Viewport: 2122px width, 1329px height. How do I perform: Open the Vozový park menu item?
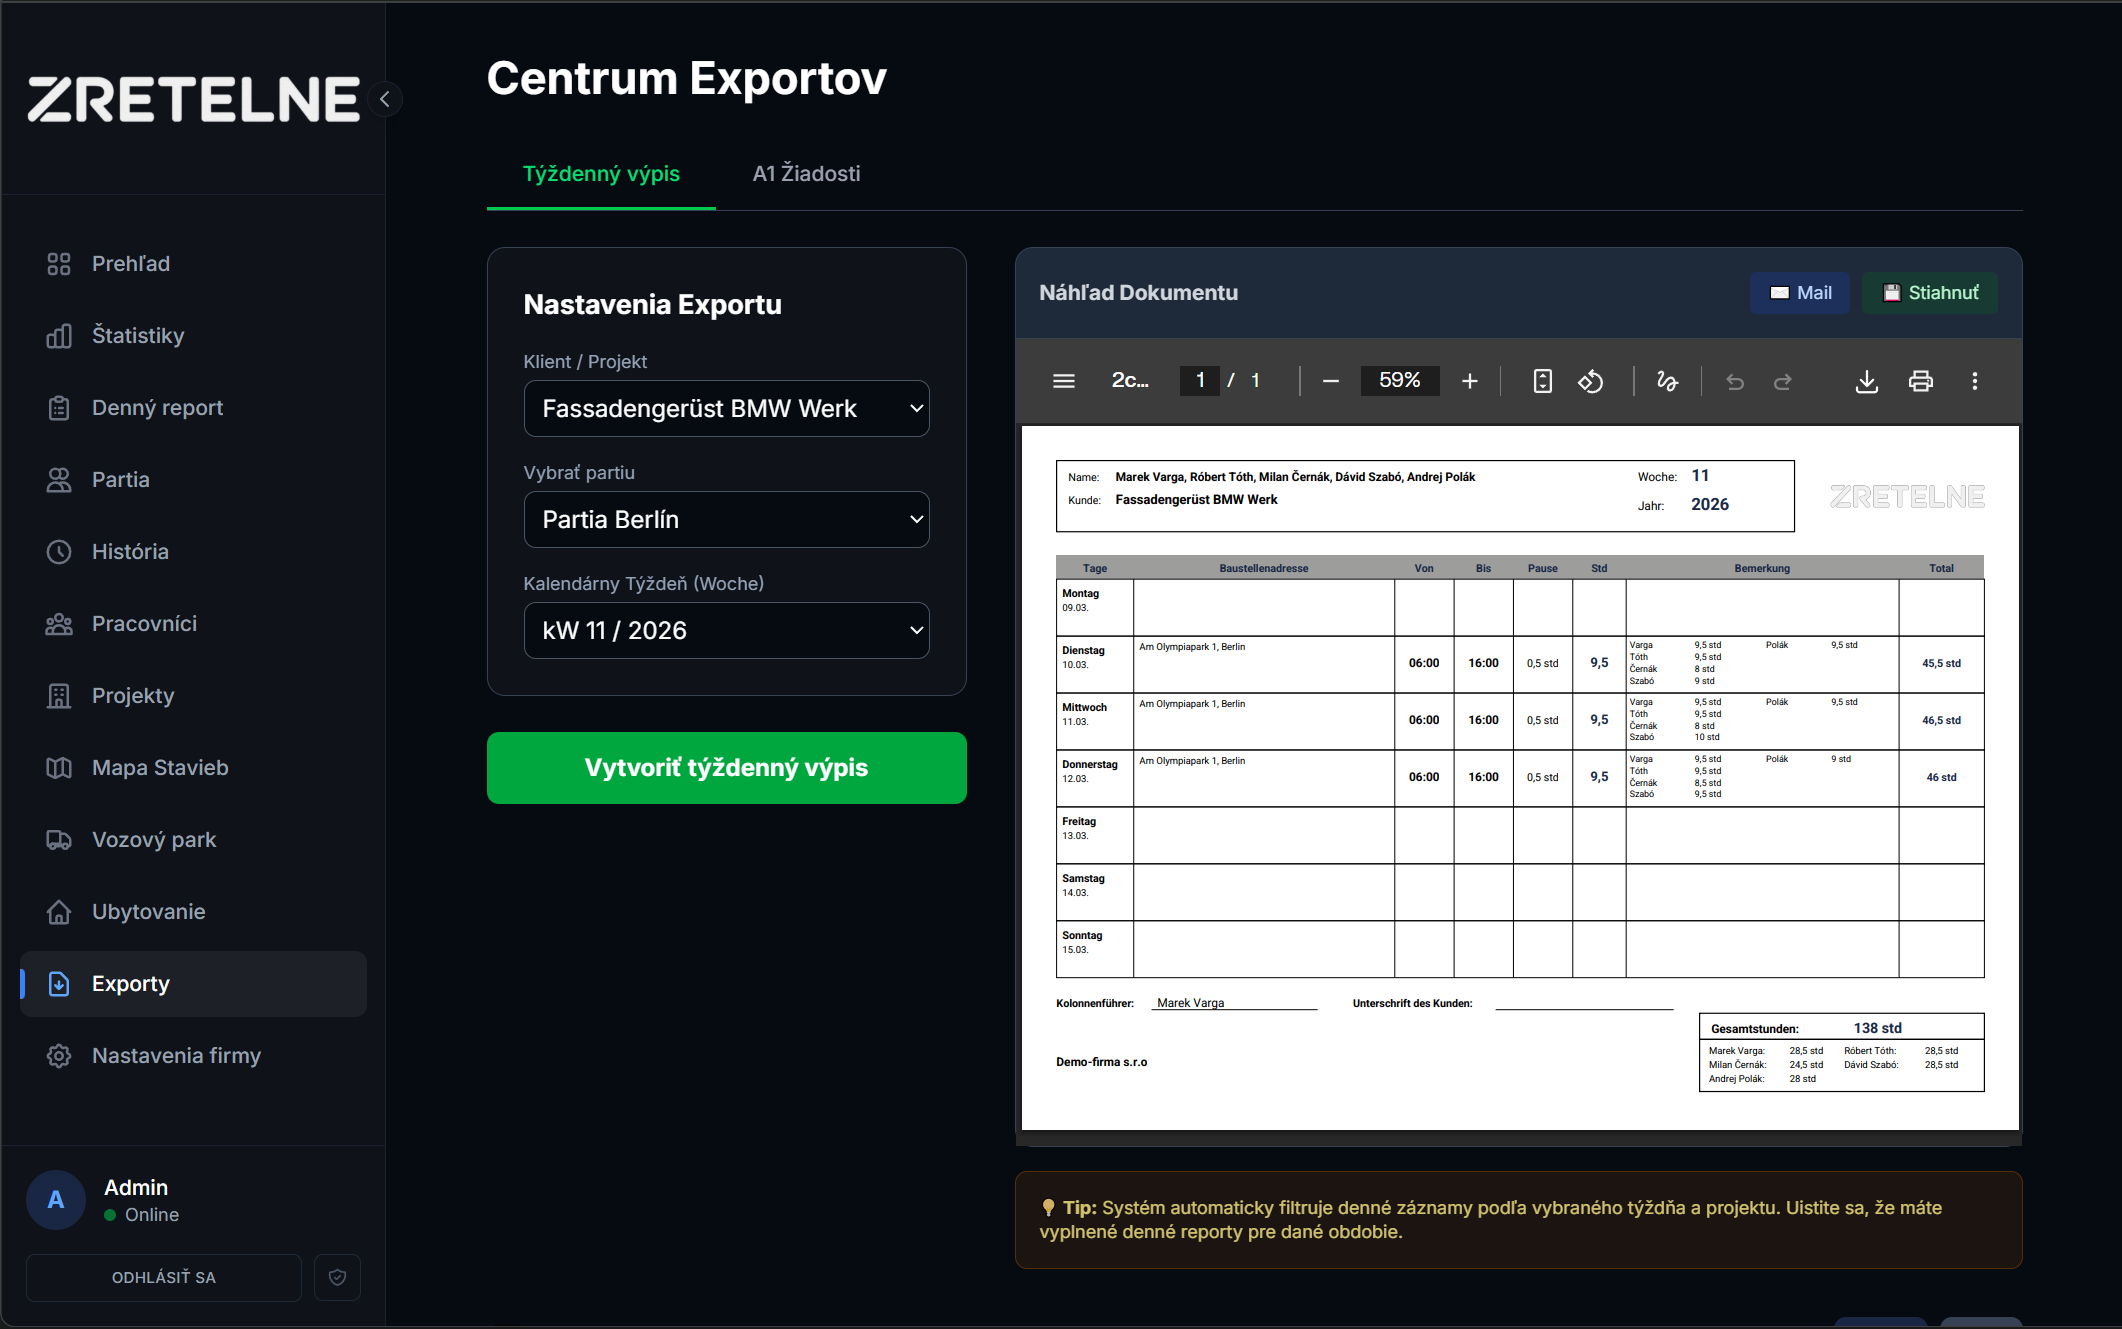tap(193, 840)
